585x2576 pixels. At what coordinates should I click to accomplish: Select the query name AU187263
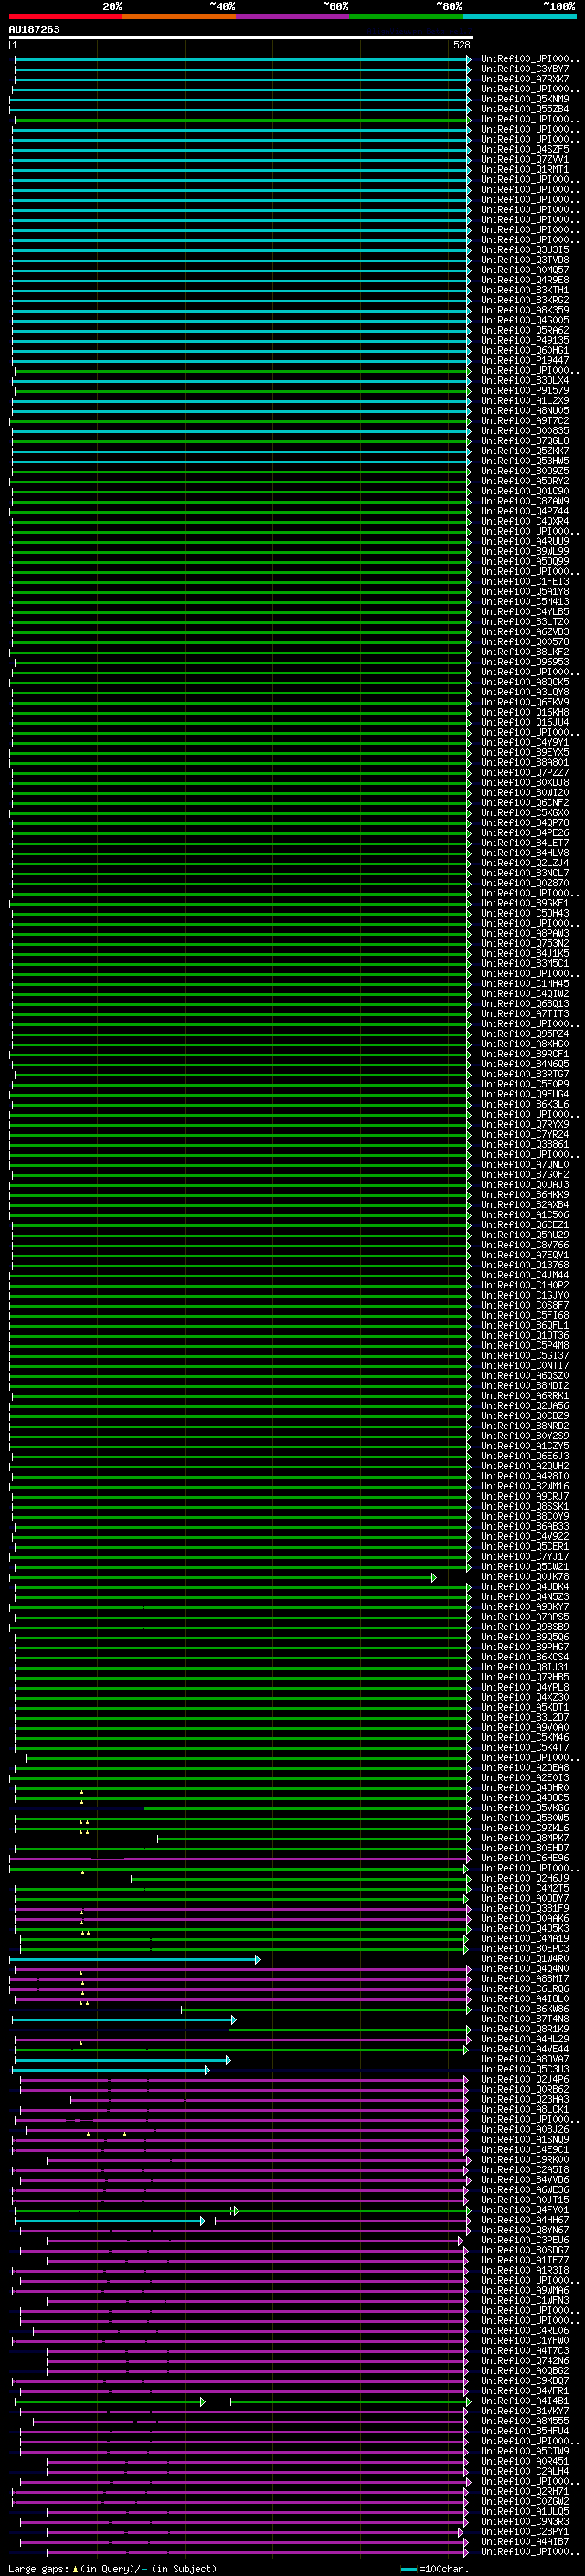[x=34, y=30]
